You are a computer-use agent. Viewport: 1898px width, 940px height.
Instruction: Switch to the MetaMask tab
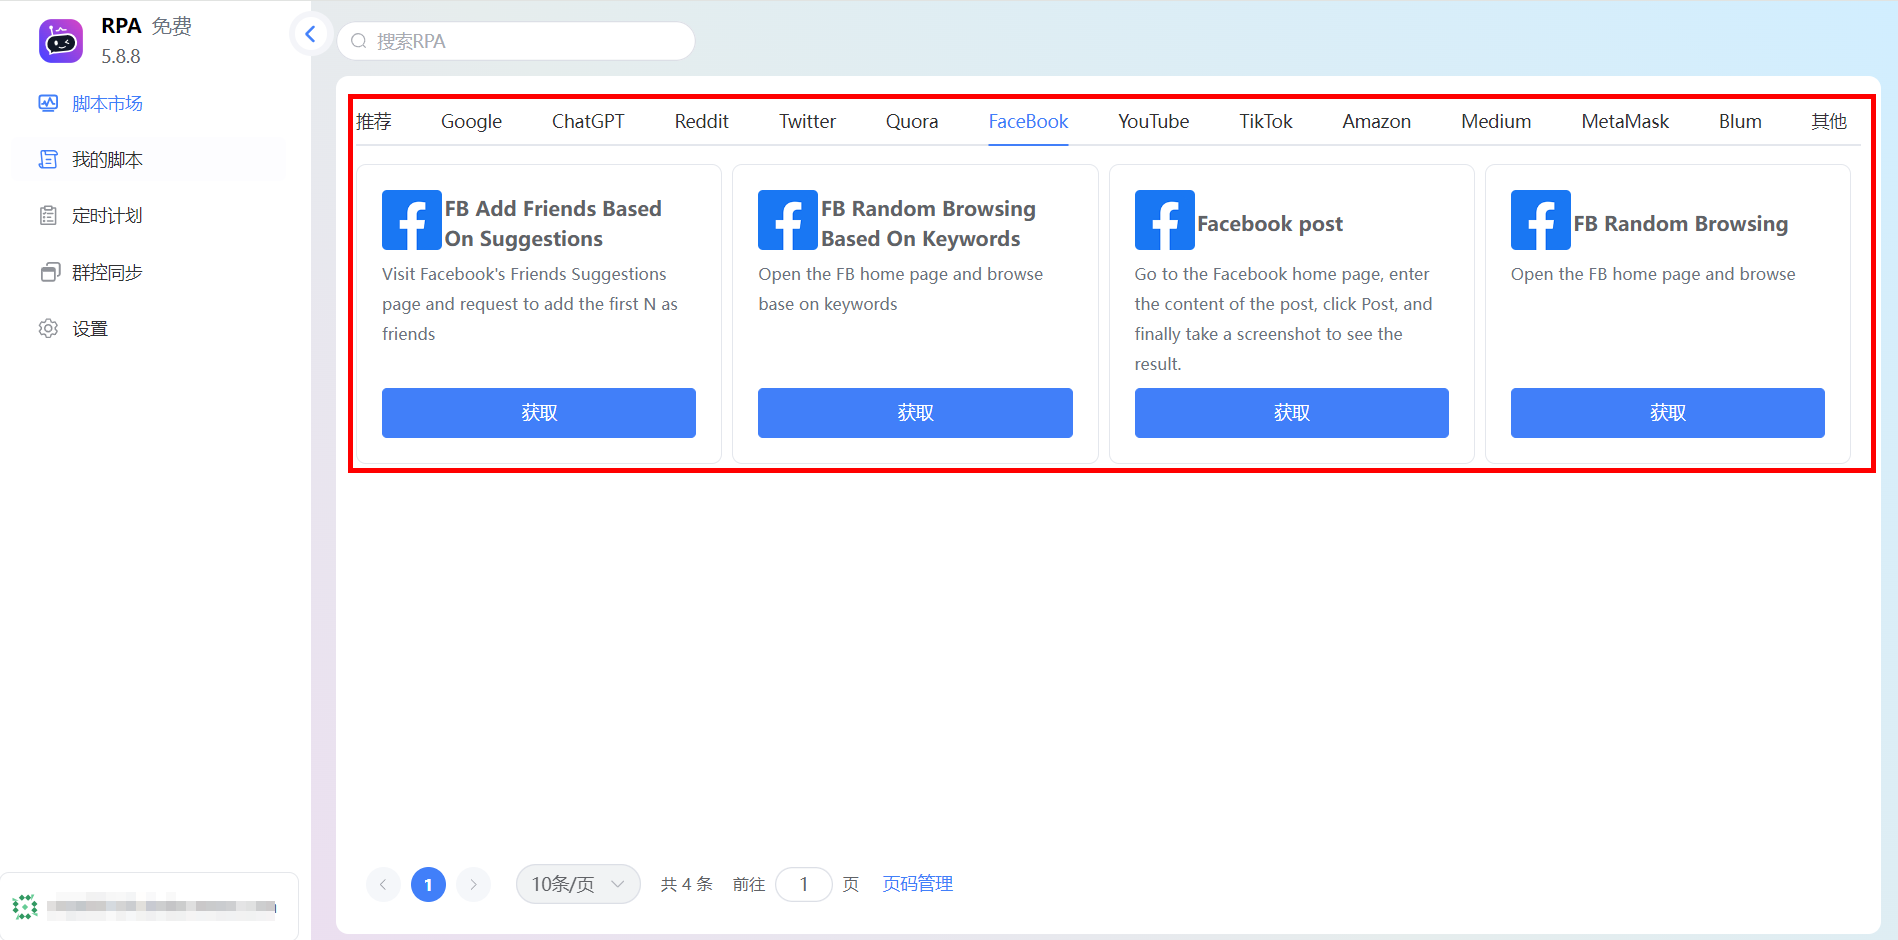1625,121
